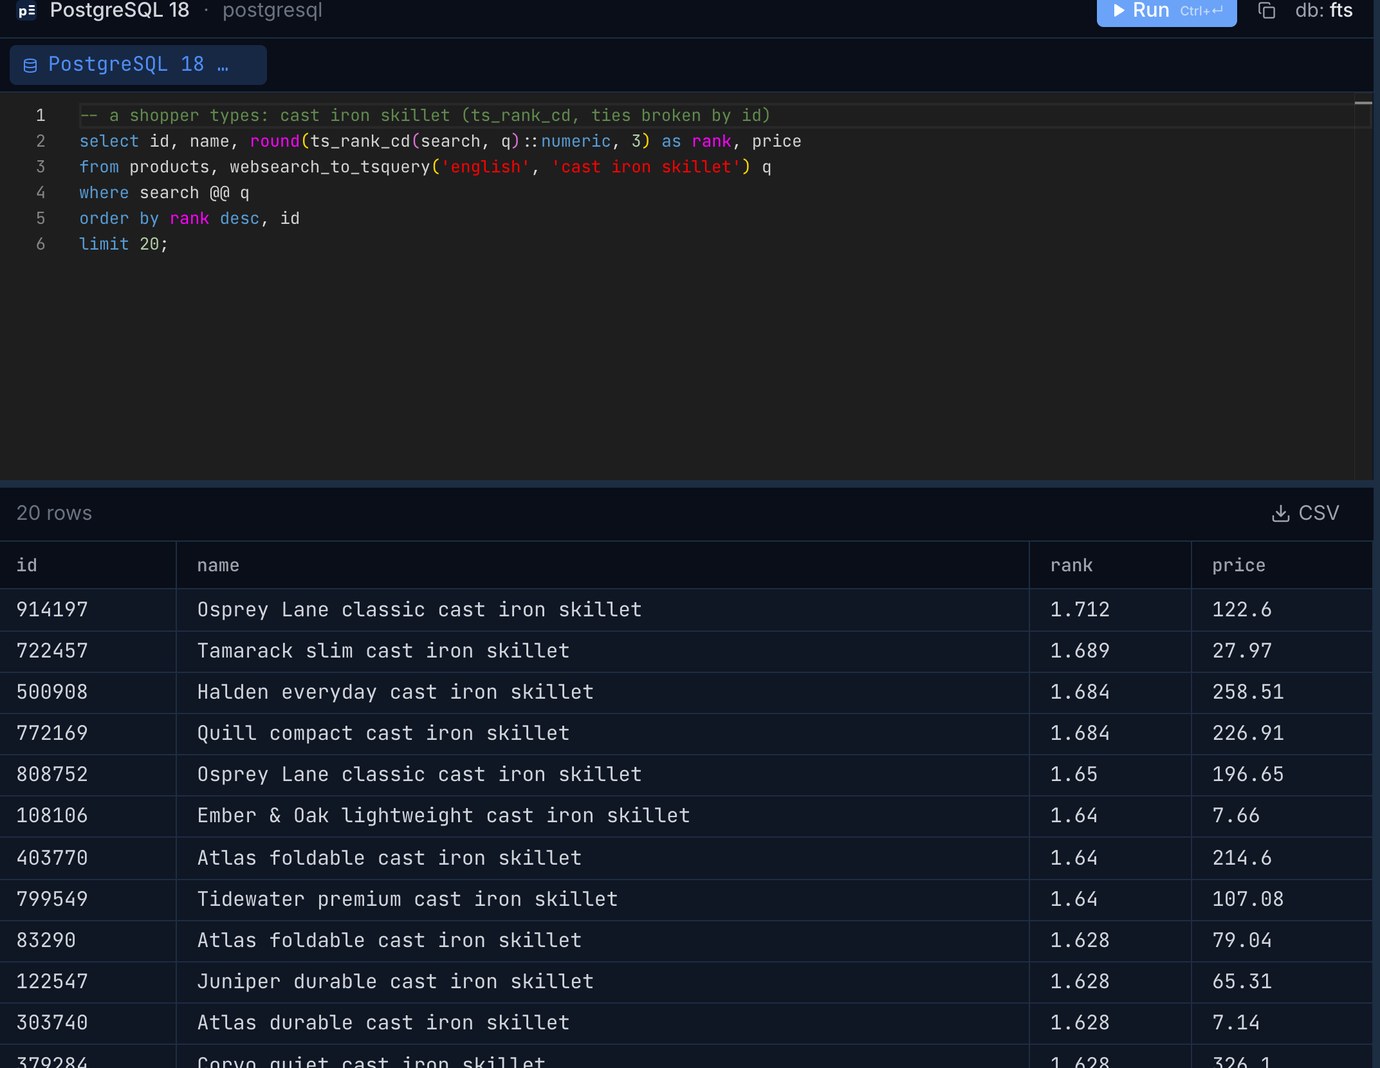Click the price value 107.08
The height and width of the screenshot is (1068, 1380).
1248,899
